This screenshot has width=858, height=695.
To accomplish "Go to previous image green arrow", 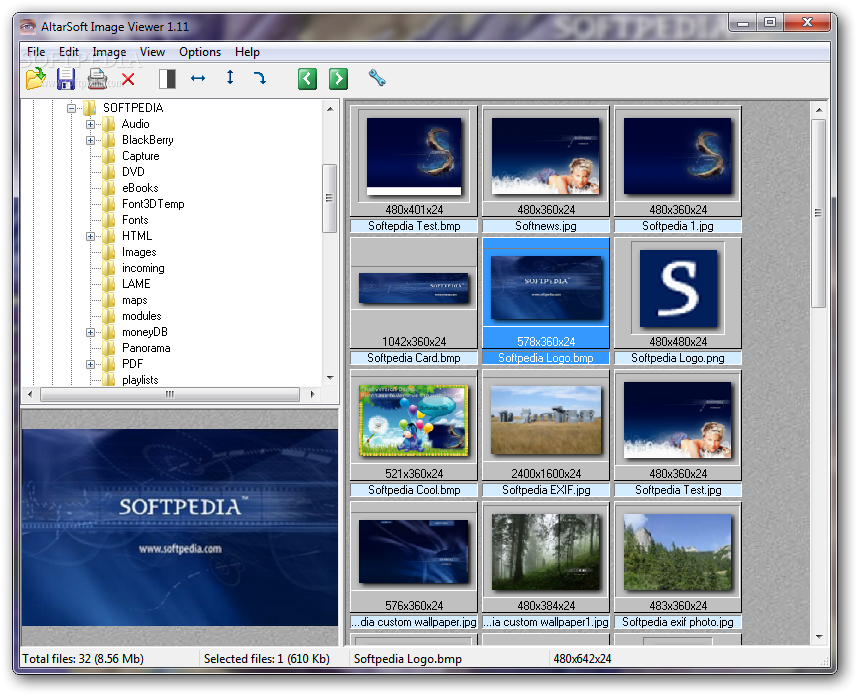I will 308,79.
